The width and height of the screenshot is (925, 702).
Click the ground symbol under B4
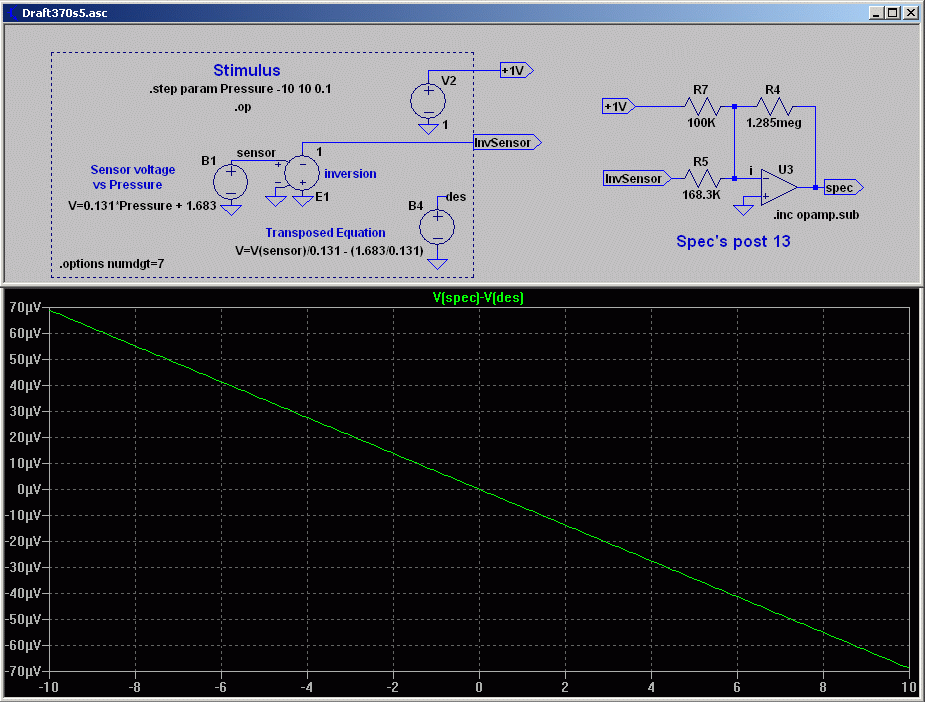click(x=437, y=263)
